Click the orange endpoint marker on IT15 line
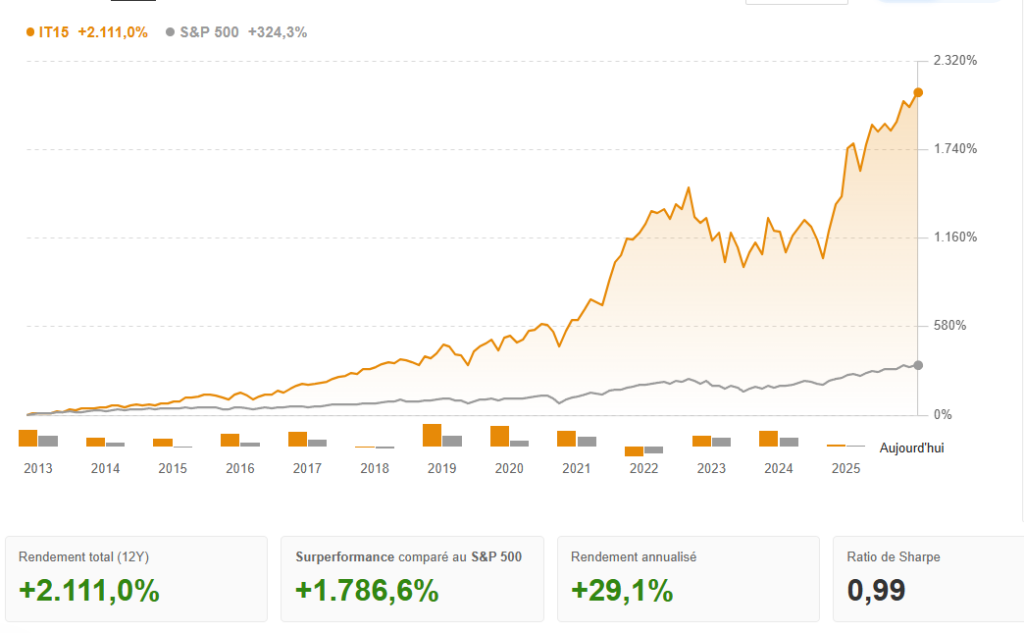This screenshot has height=633, width=1024. coord(918,92)
